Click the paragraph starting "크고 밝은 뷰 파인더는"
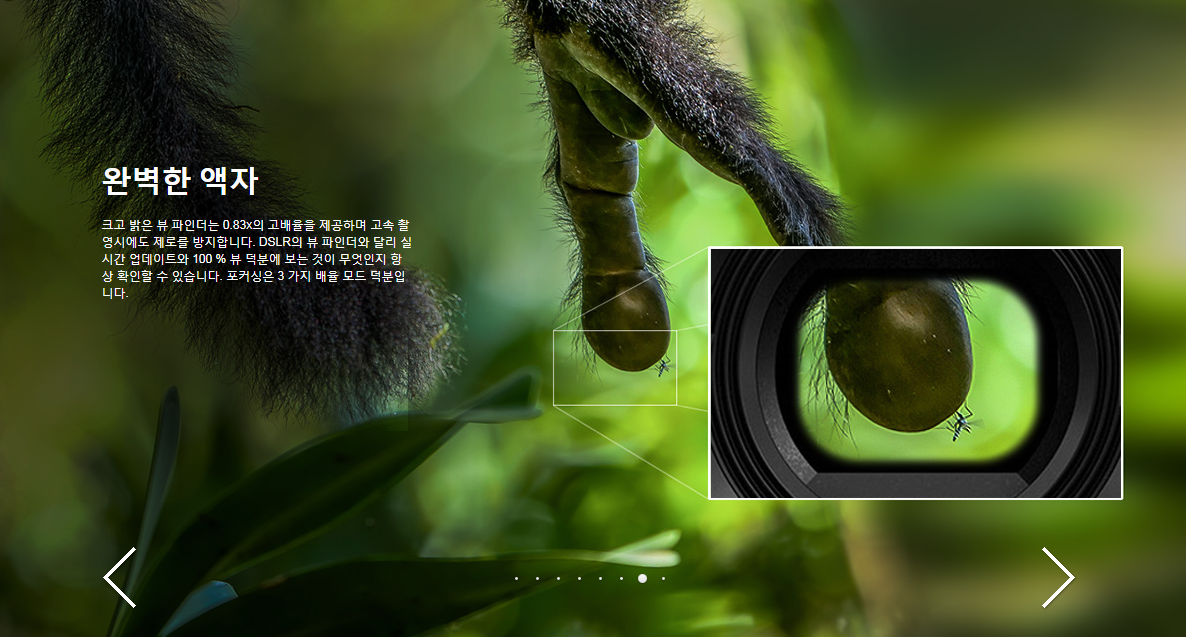1186x637 pixels. point(256,259)
